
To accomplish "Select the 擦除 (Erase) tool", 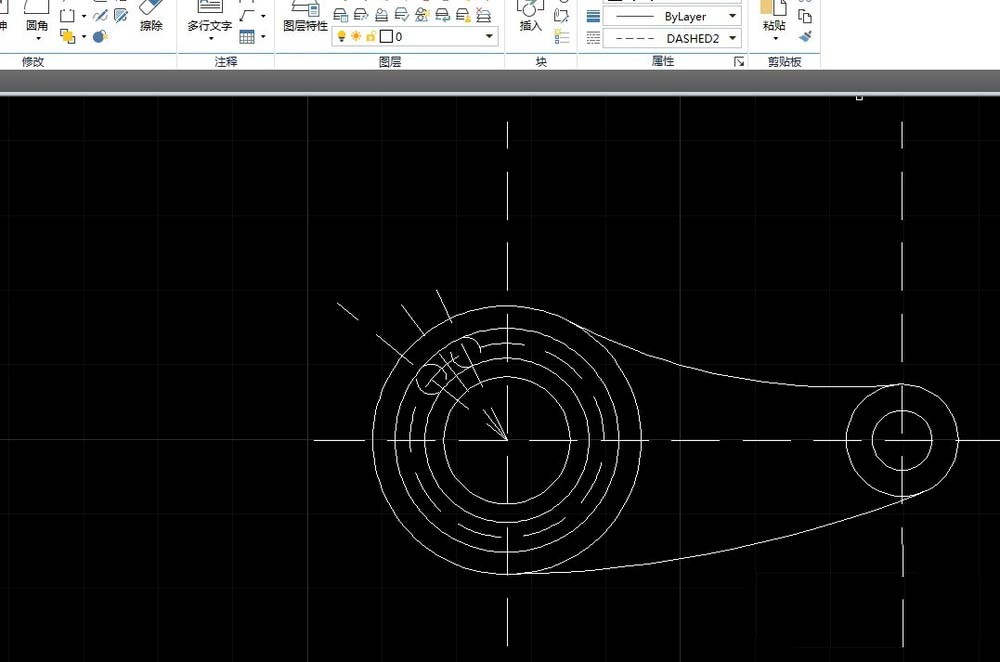I will point(150,18).
